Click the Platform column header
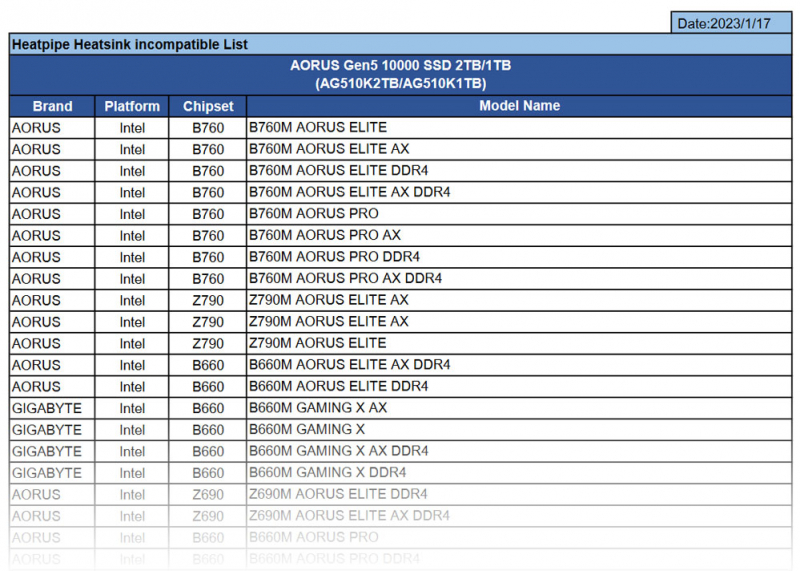Viewport: 800px width, 571px height. pyautogui.click(x=132, y=106)
